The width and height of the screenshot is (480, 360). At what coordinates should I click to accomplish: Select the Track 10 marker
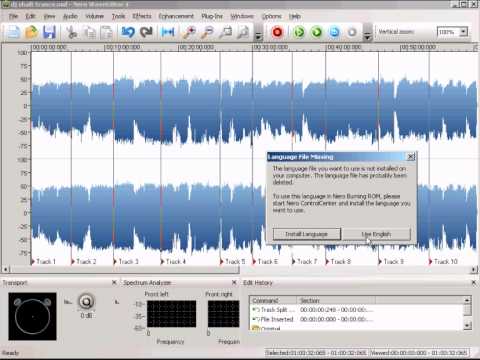click(x=444, y=262)
